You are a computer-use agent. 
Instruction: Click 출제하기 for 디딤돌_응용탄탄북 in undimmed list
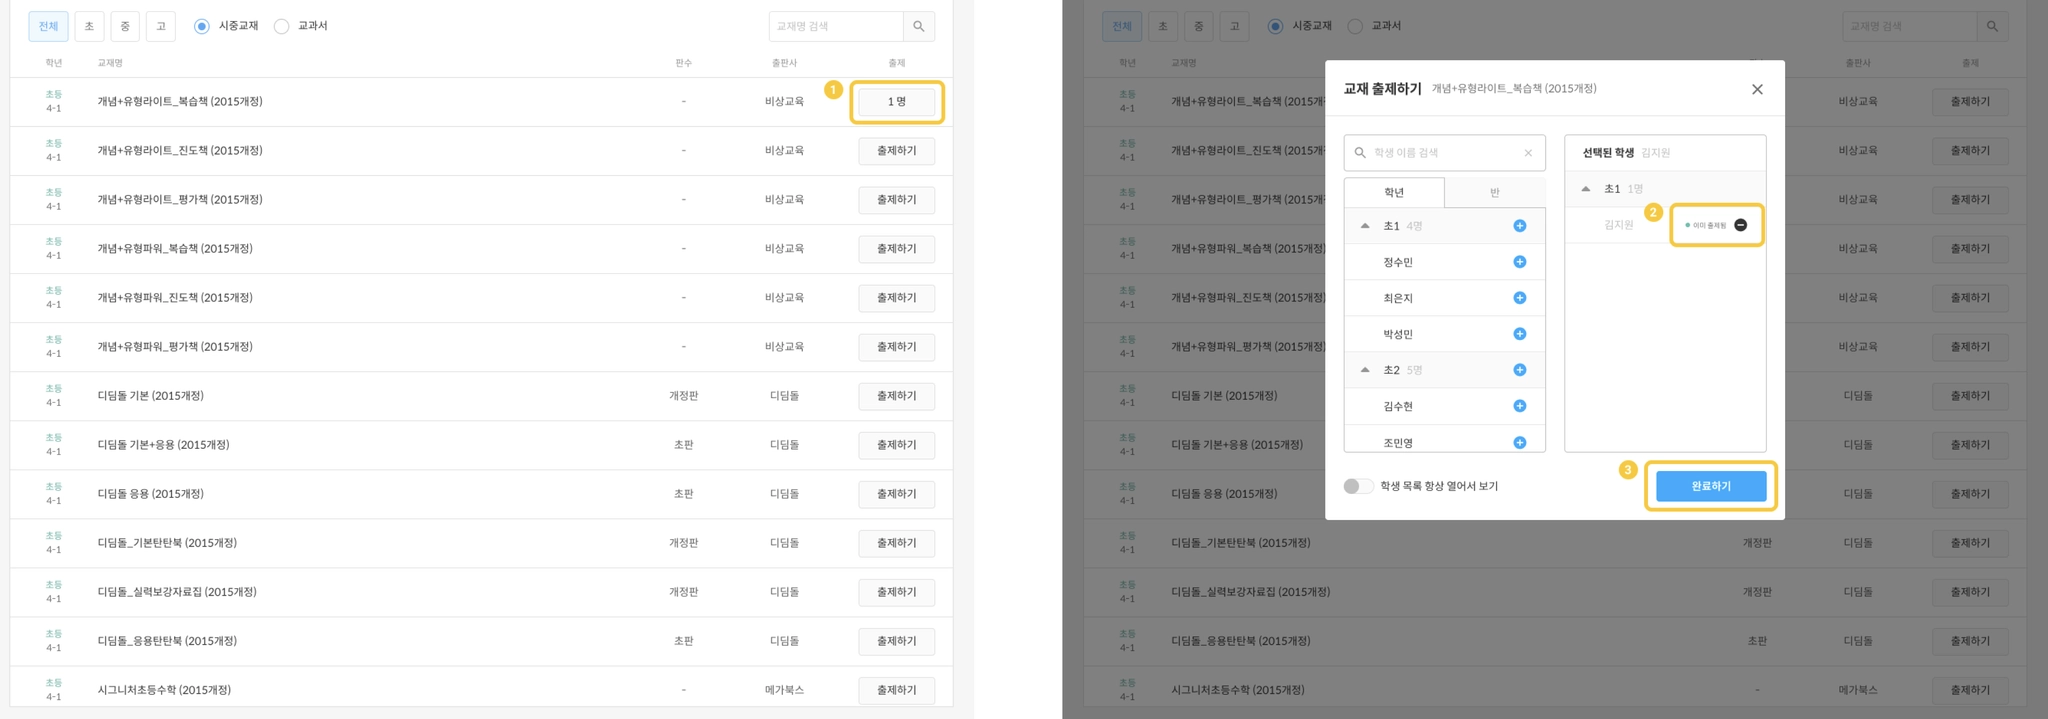[896, 641]
